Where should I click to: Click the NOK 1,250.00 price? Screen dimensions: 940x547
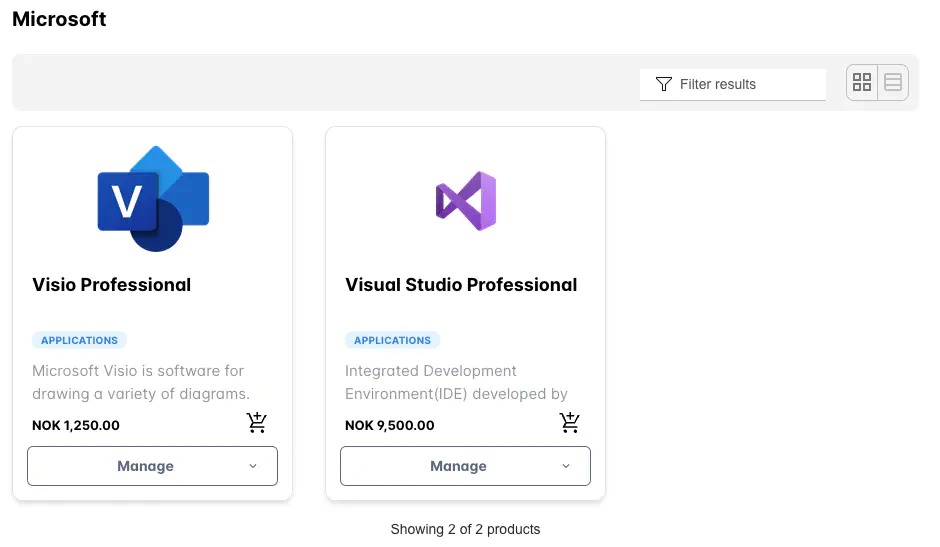pos(76,425)
